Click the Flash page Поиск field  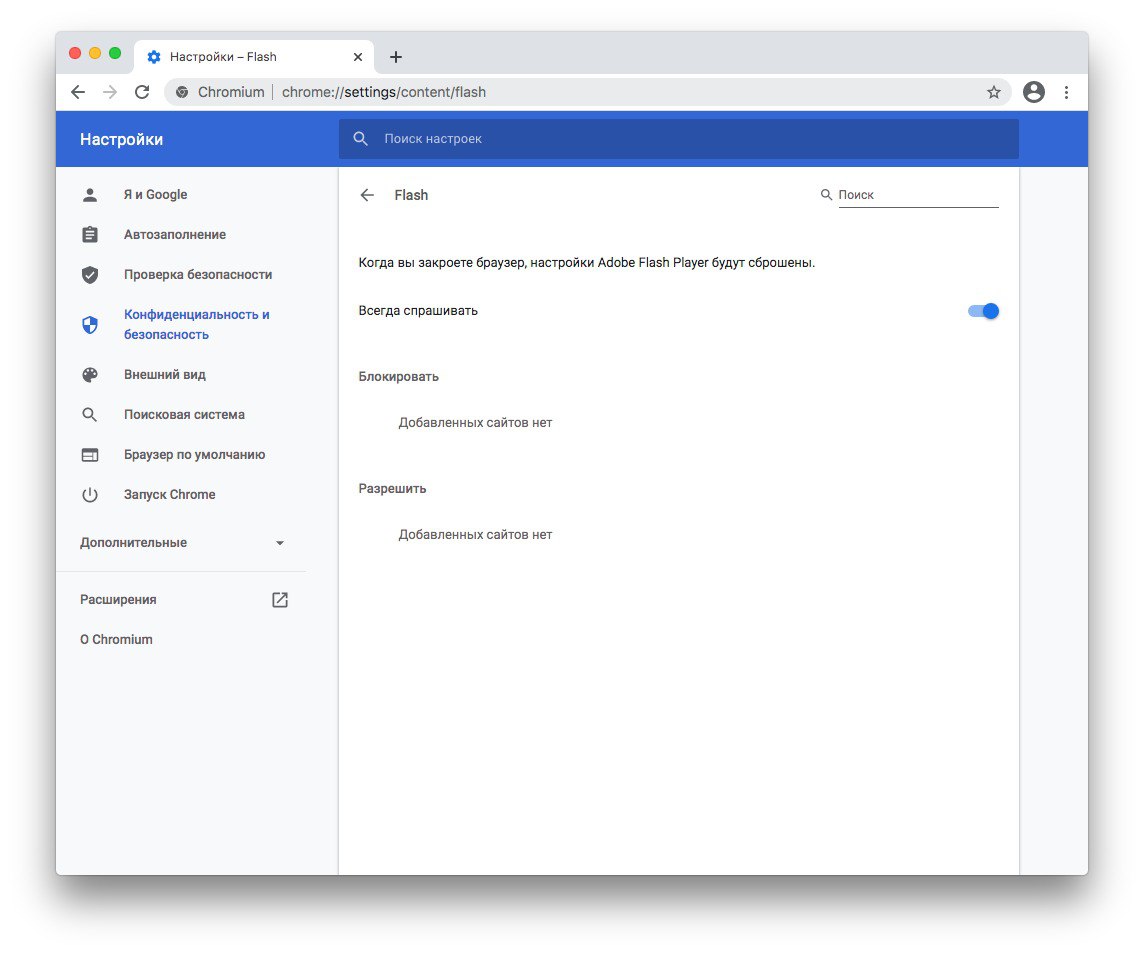(917, 195)
